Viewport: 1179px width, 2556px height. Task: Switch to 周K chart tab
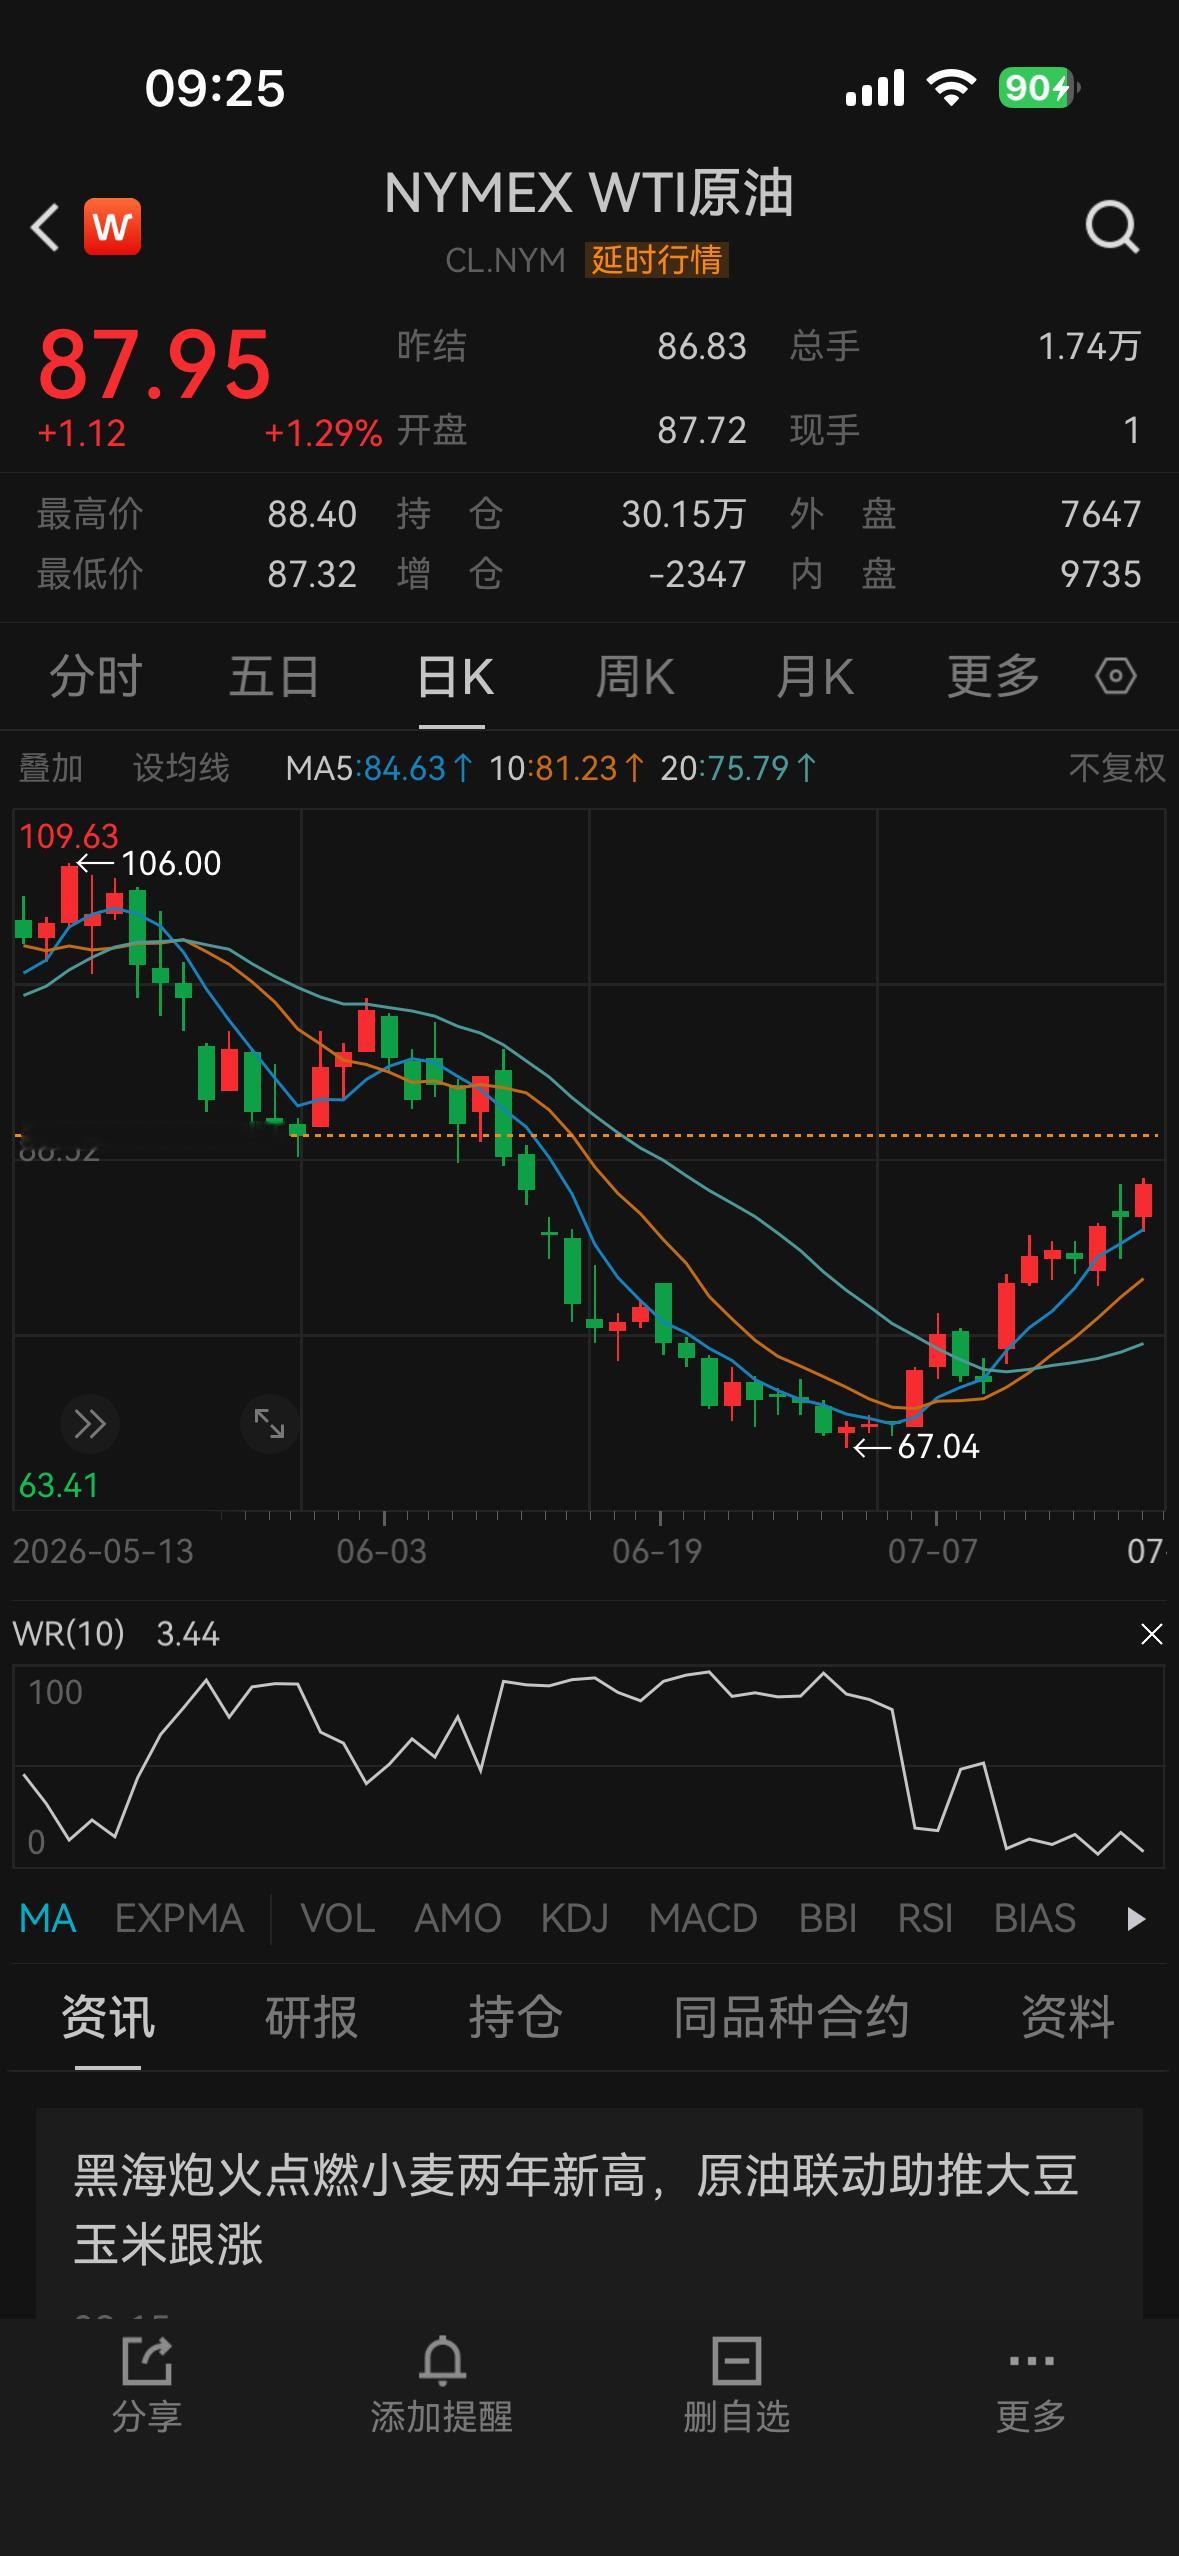[x=635, y=676]
